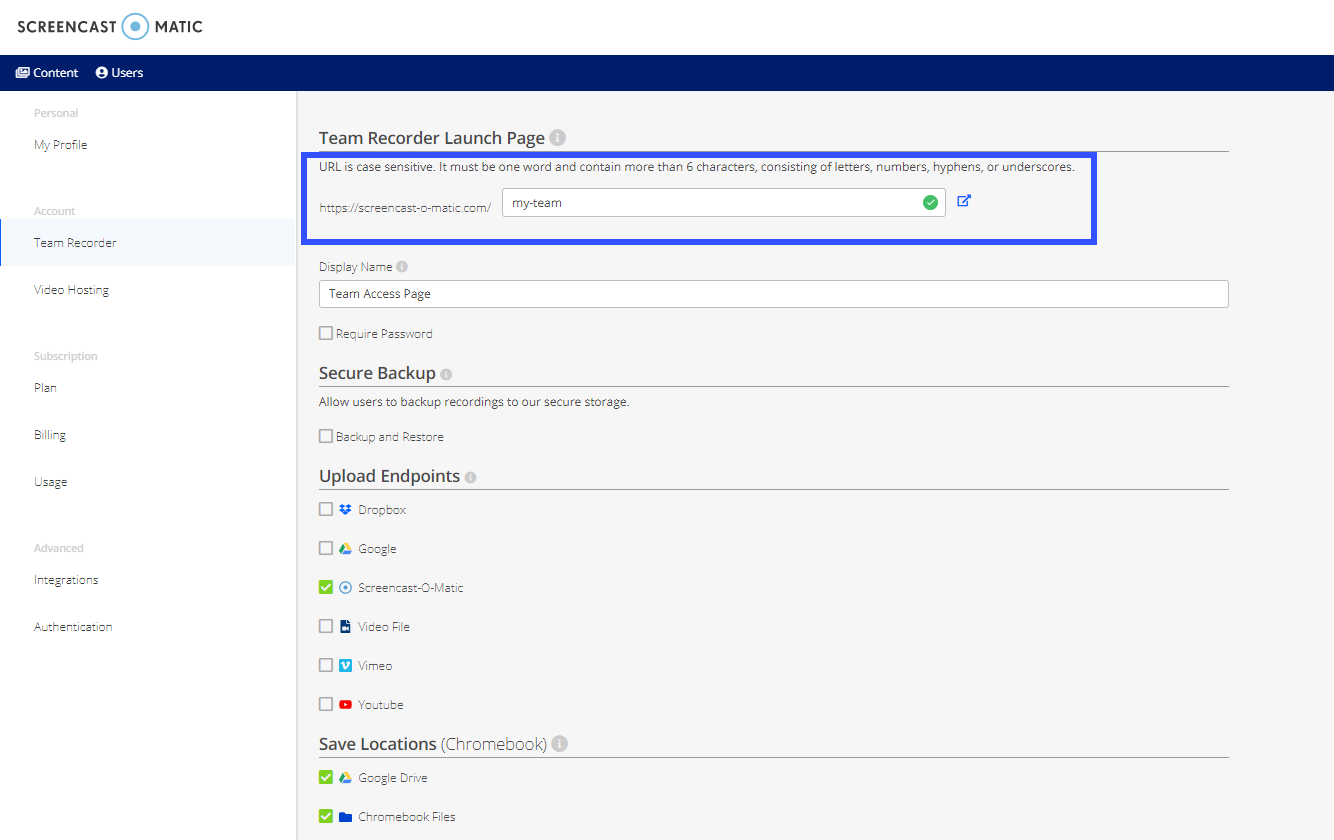Click info icon next to Display Name
Image resolution: width=1334 pixels, height=840 pixels.
402,267
